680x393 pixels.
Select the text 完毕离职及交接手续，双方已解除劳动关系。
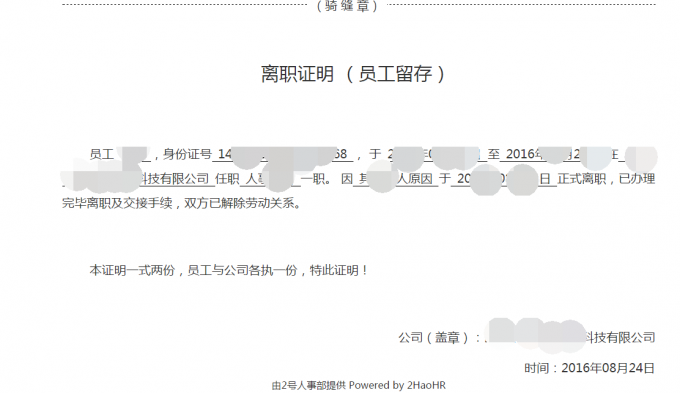pos(182,203)
